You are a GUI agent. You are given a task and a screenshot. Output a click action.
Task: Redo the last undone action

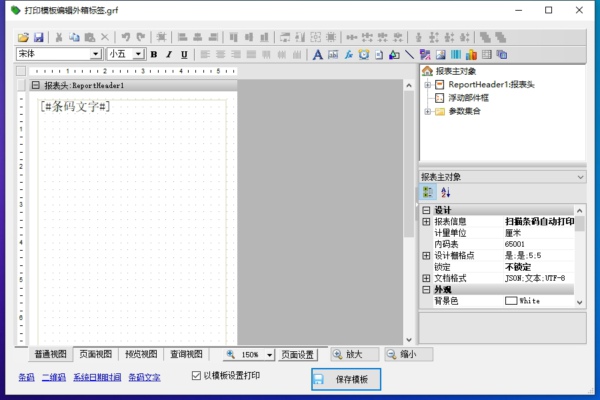click(141, 37)
